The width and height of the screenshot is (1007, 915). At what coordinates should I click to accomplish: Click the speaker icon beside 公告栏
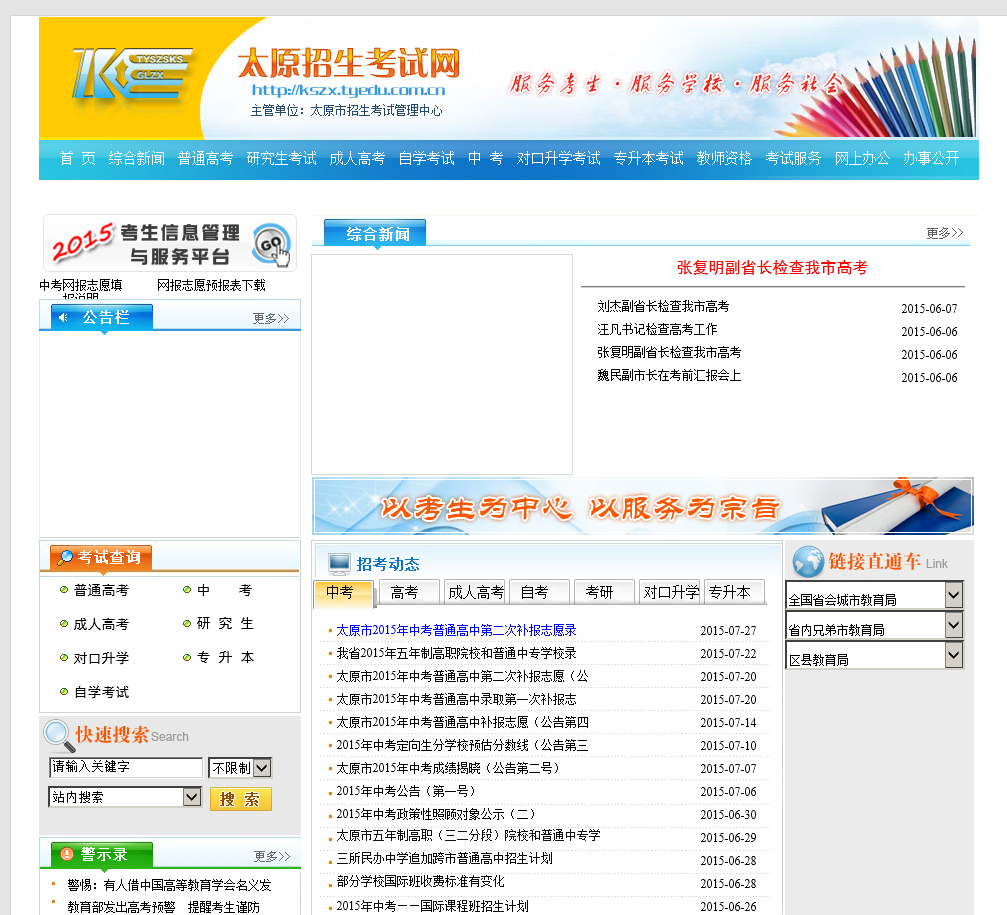(64, 317)
